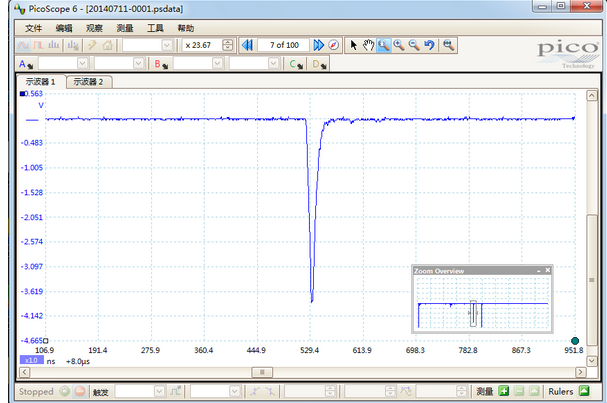Viewport: 607px width, 403px height.
Task: Open channel A options button
Action: (x=24, y=64)
